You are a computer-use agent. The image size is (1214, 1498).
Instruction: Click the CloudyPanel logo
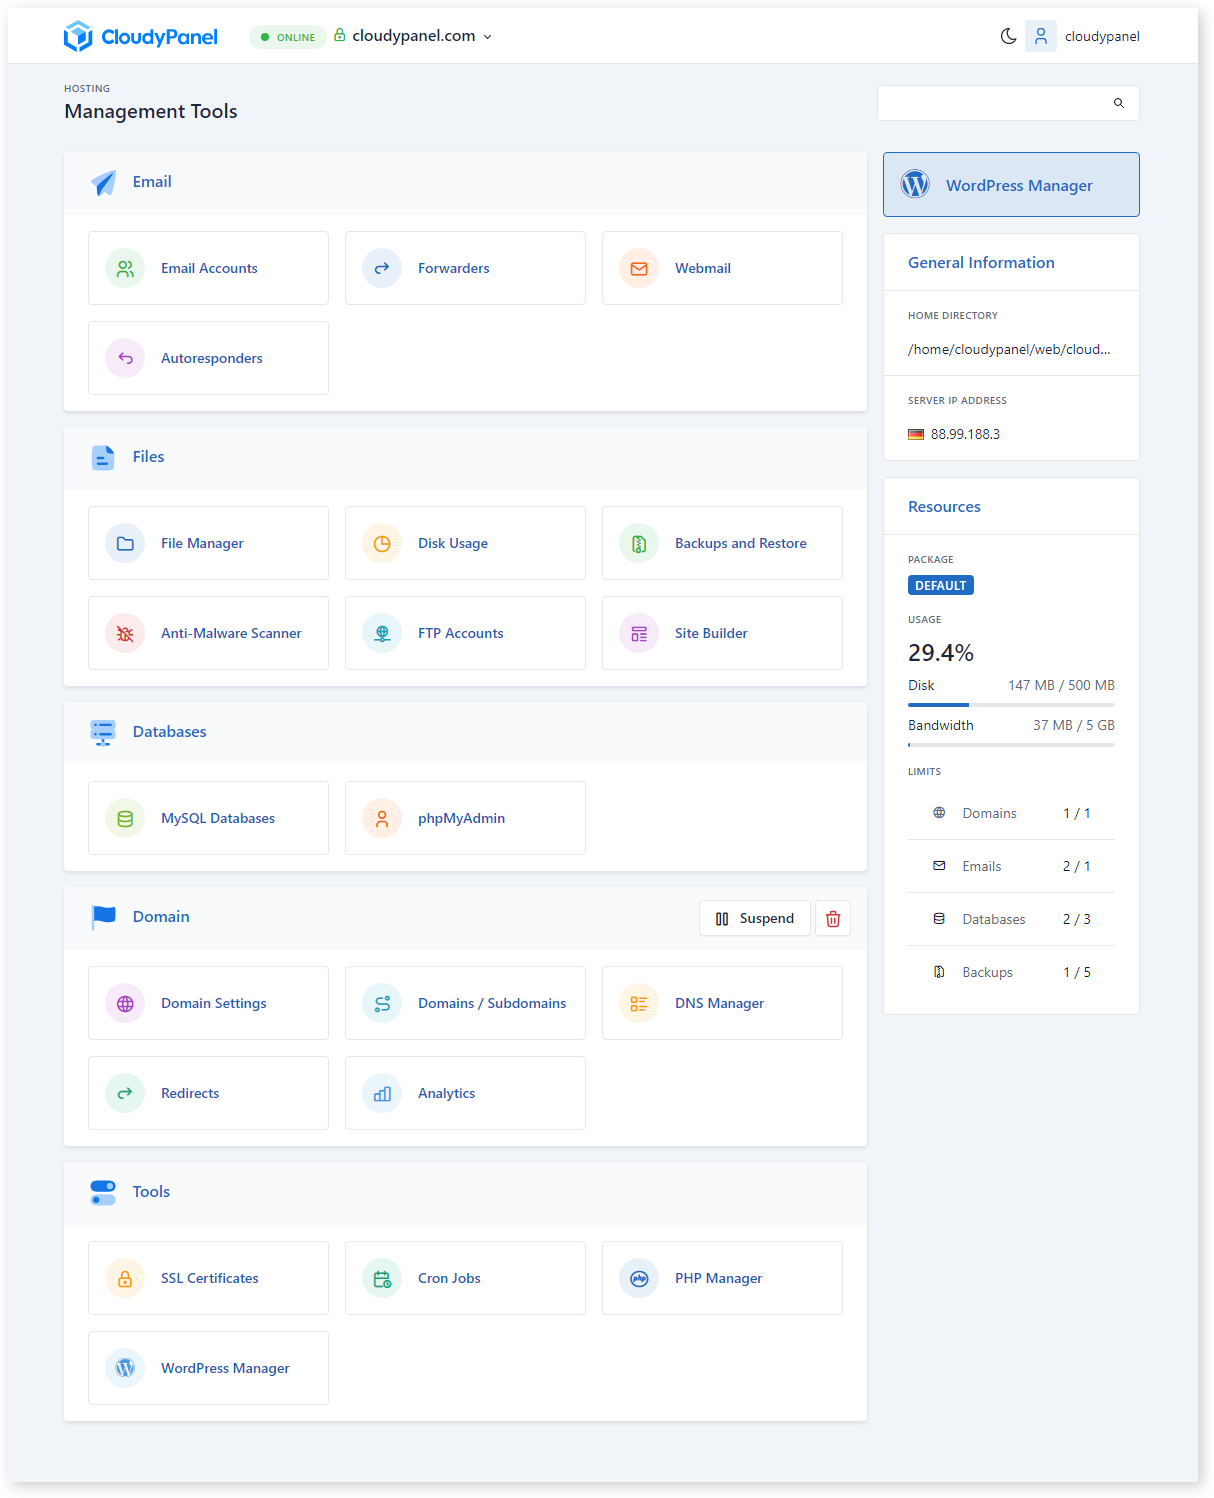pos(141,37)
